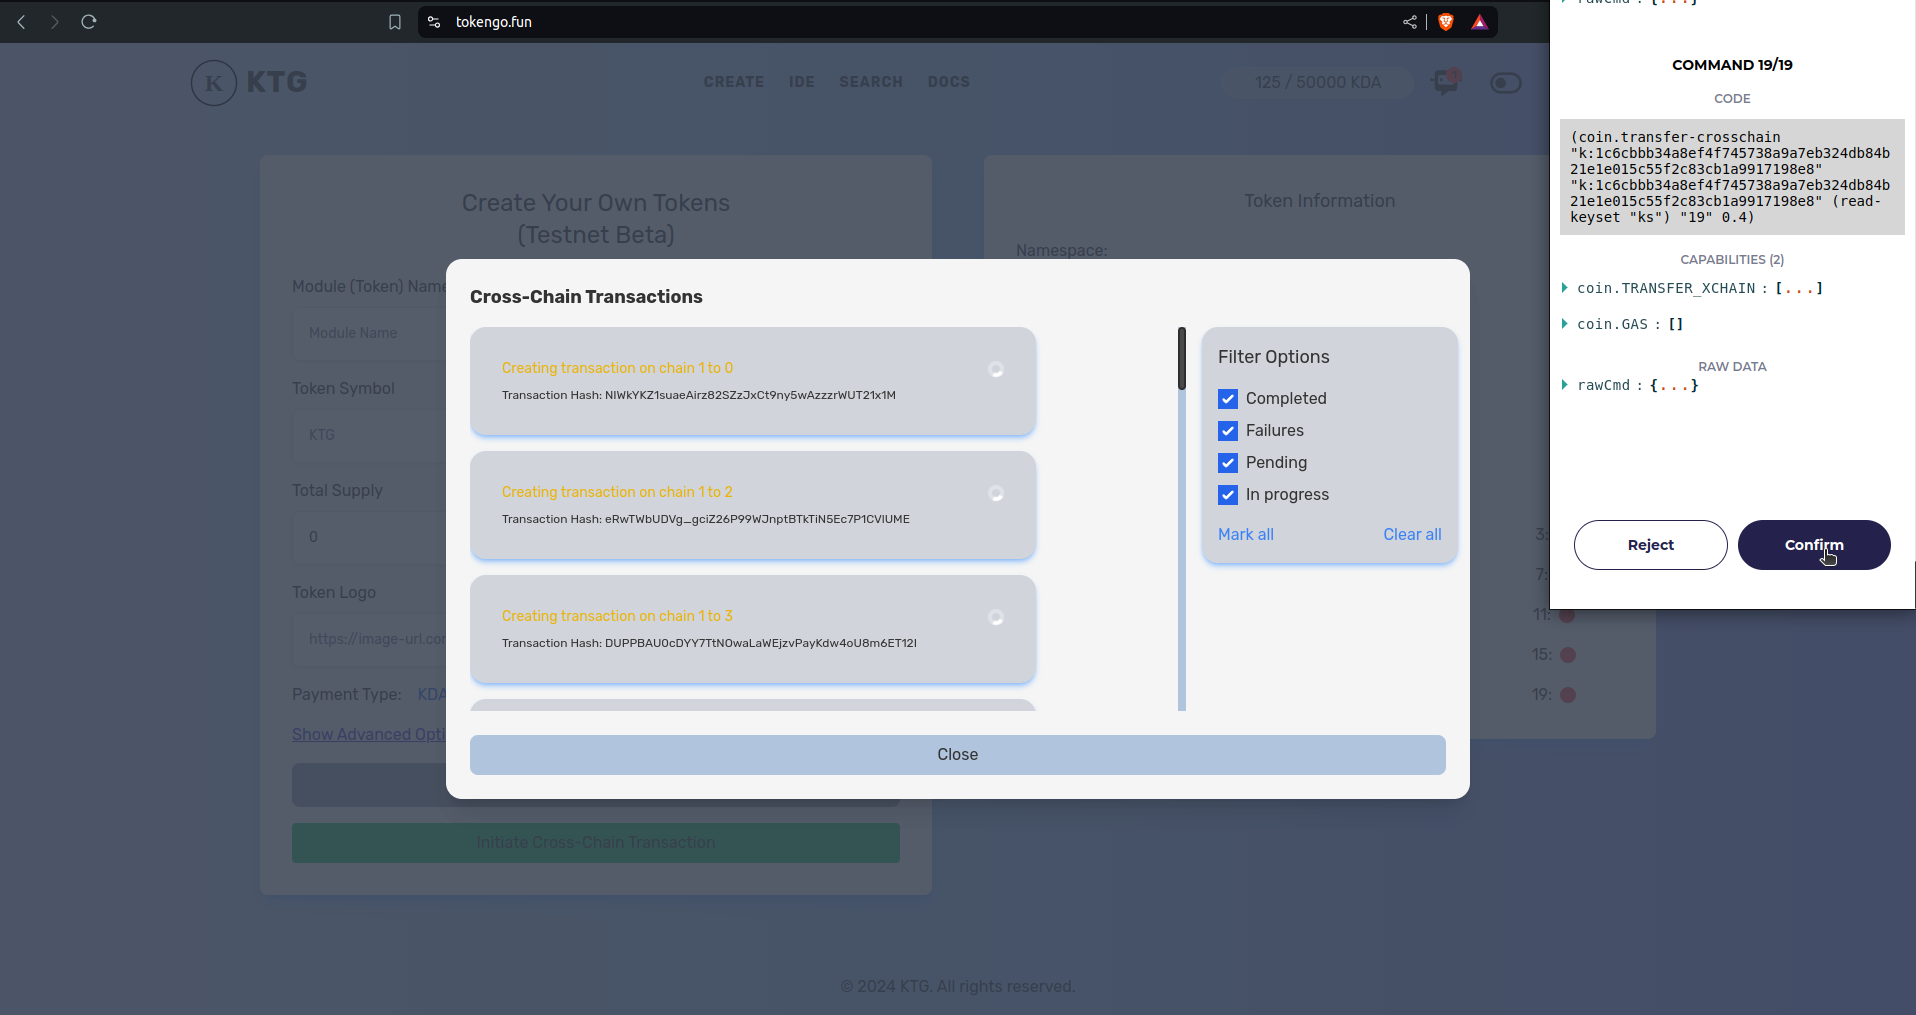Uncheck the Pending filter
This screenshot has height=1015, width=1916.
[x=1228, y=463]
